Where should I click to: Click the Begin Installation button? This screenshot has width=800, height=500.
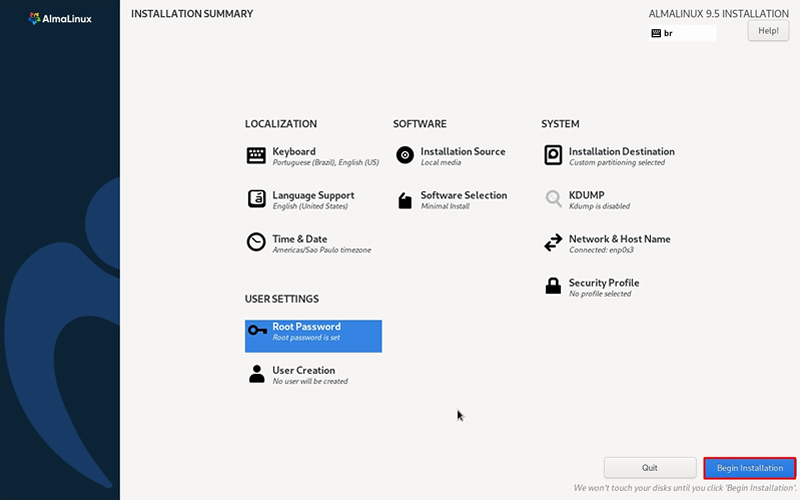[x=749, y=468]
